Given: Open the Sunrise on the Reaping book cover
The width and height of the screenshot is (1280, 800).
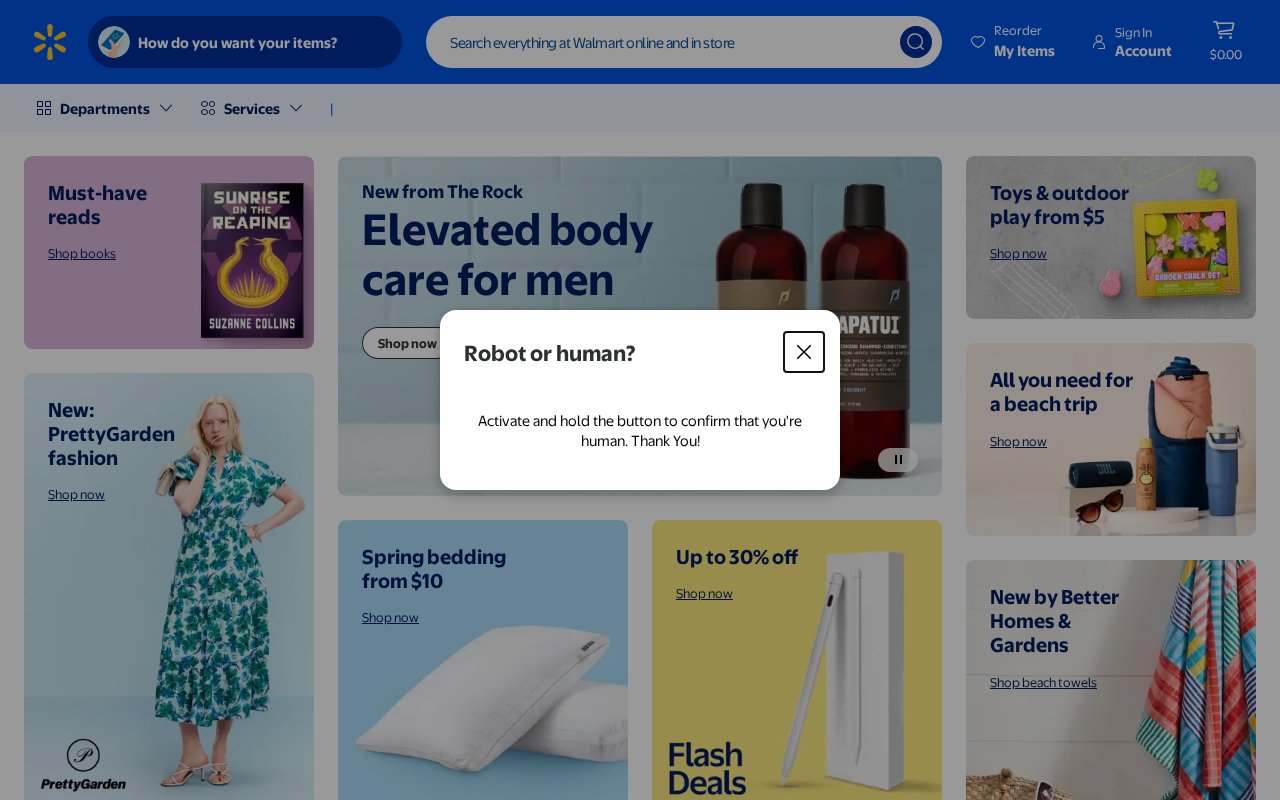Looking at the screenshot, I should pos(252,260).
